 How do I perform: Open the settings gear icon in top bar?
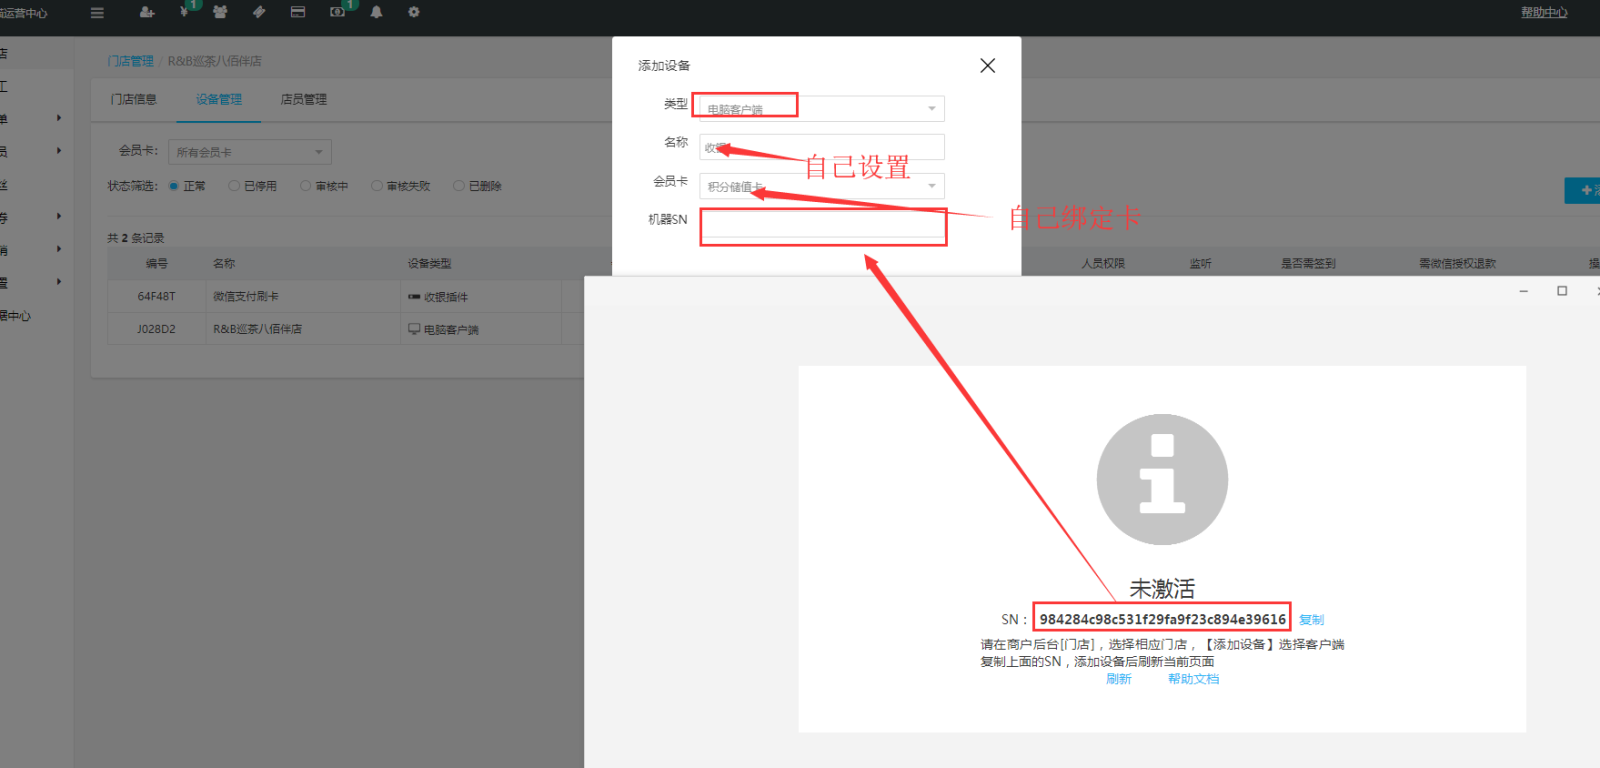coord(414,12)
